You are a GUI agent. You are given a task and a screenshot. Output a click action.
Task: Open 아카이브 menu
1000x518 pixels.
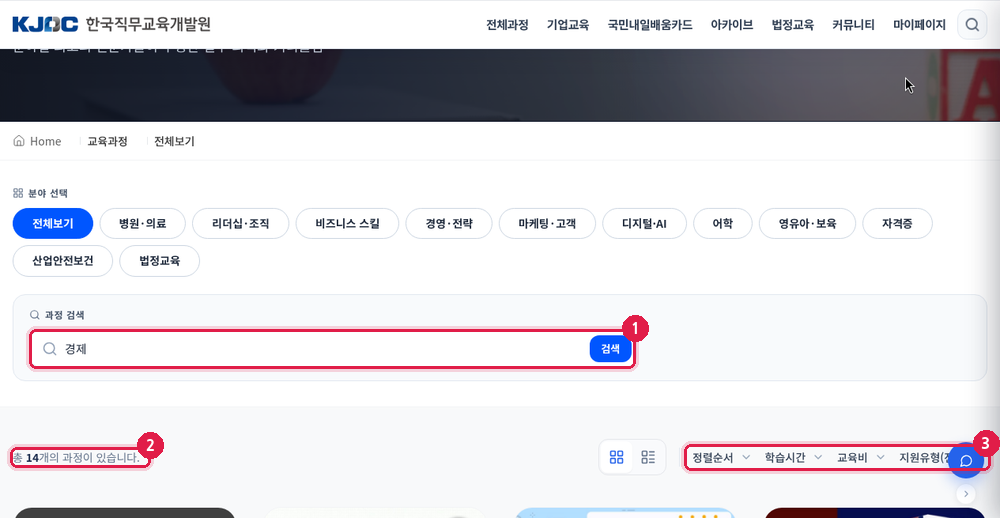tap(732, 25)
